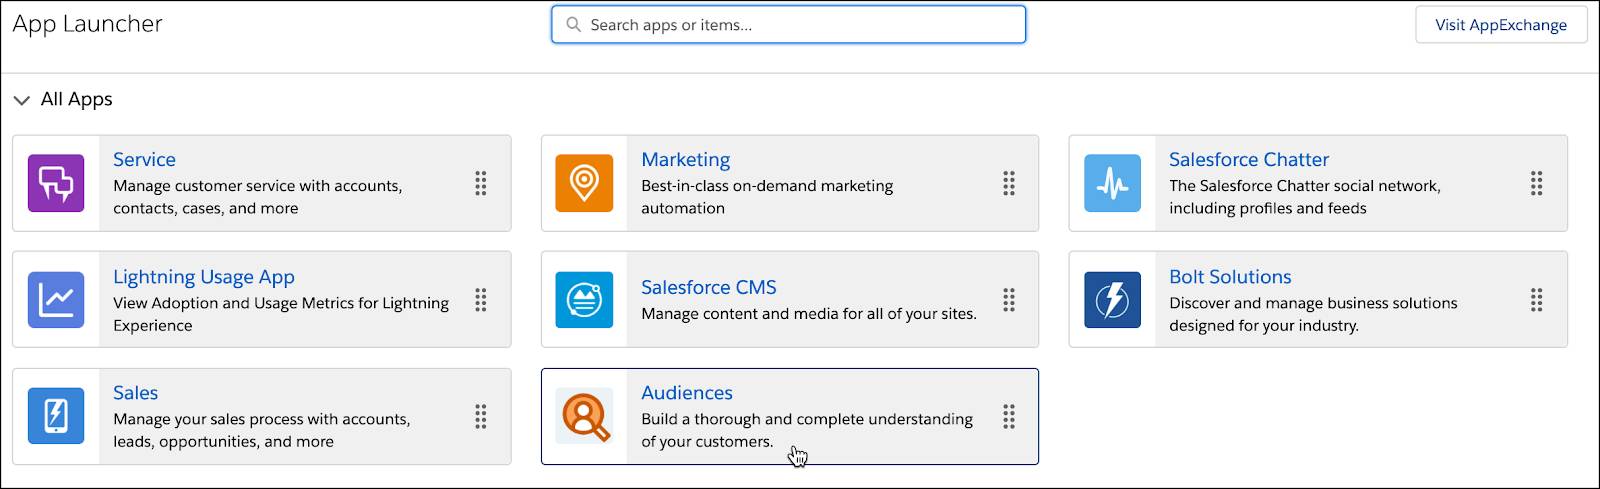
Task: Click 'Best-in-class on-demand marketing automation' text
Action: point(767,197)
